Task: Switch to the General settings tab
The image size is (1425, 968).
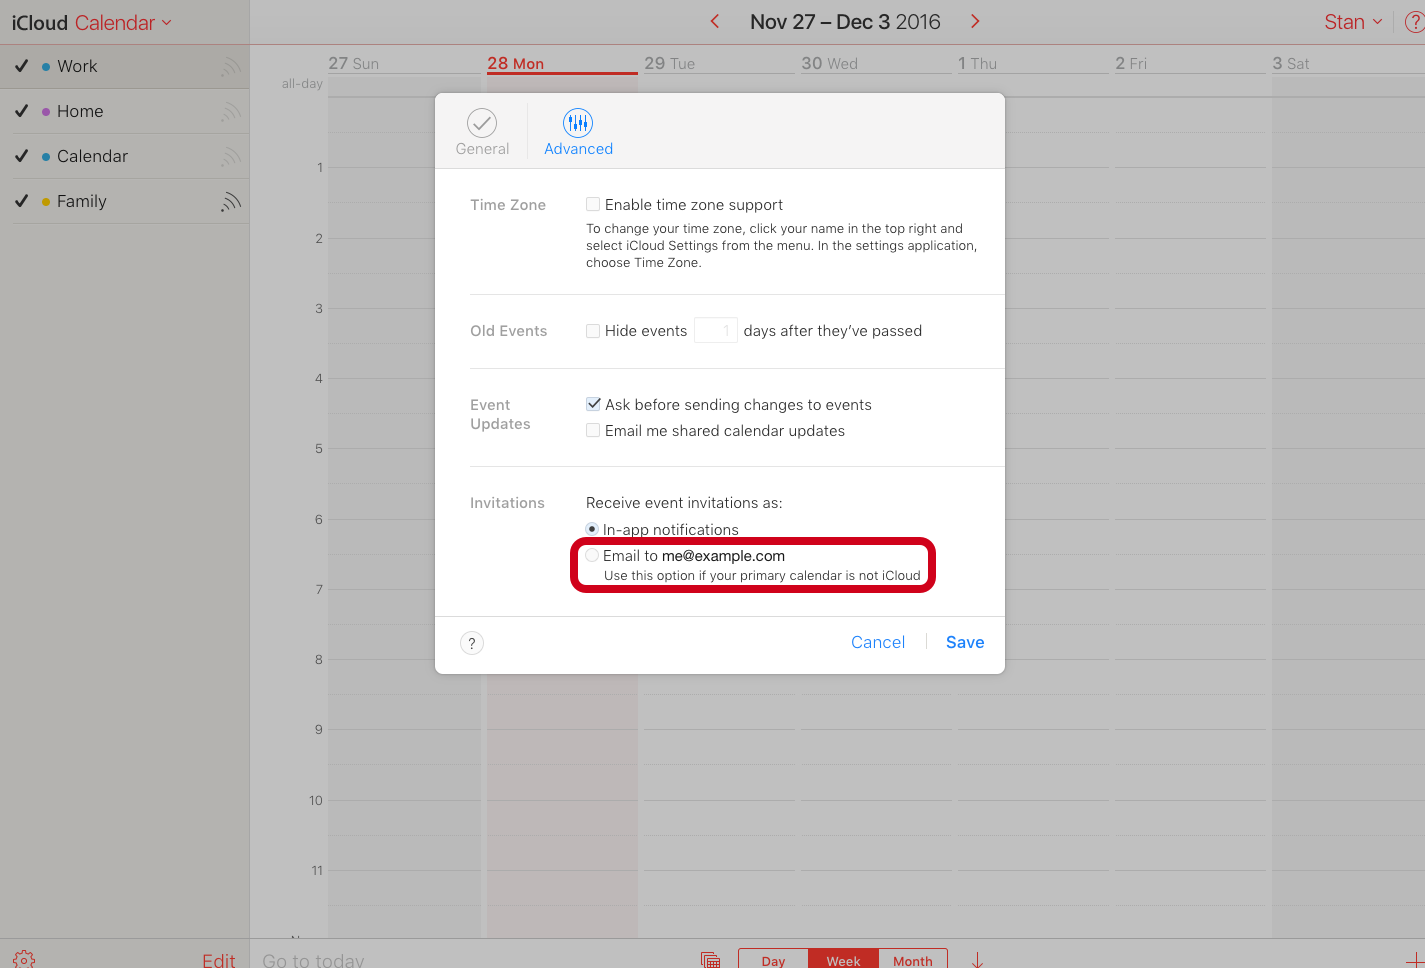Action: click(x=482, y=131)
